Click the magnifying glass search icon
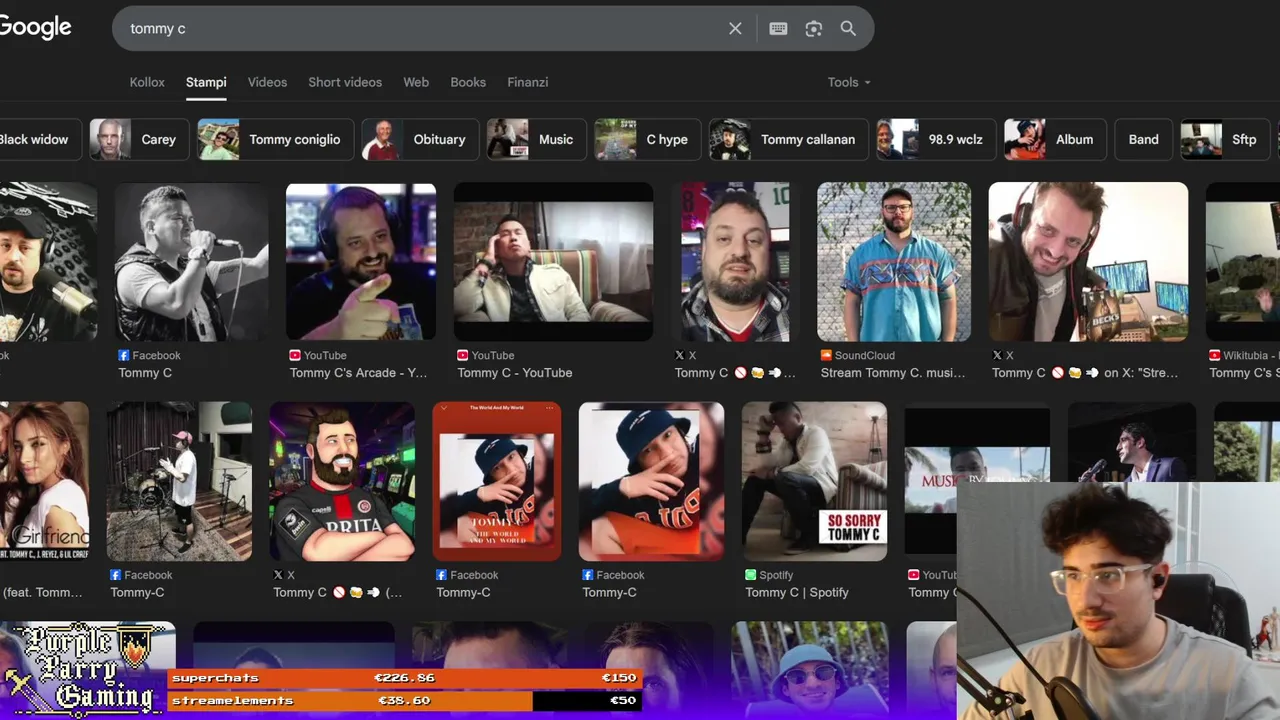Screen dimensions: 1280x720 pos(848,29)
